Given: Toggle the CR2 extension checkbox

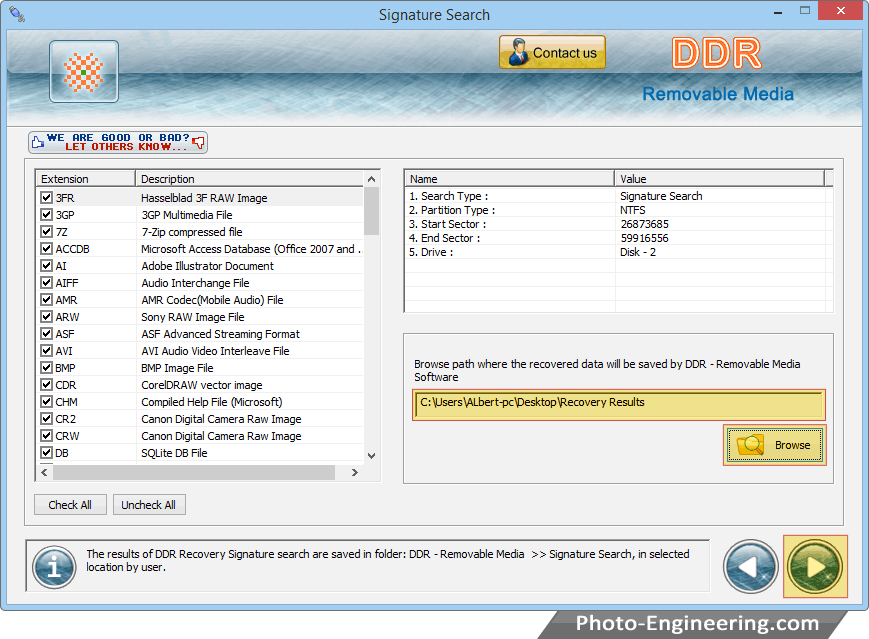Looking at the screenshot, I should pyautogui.click(x=47, y=418).
